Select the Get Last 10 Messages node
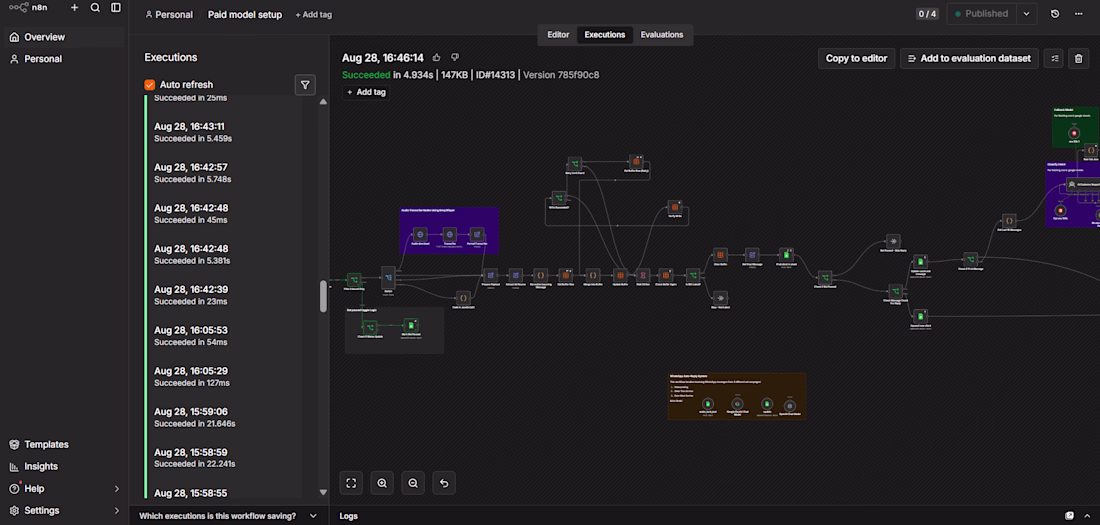 tap(1009, 221)
